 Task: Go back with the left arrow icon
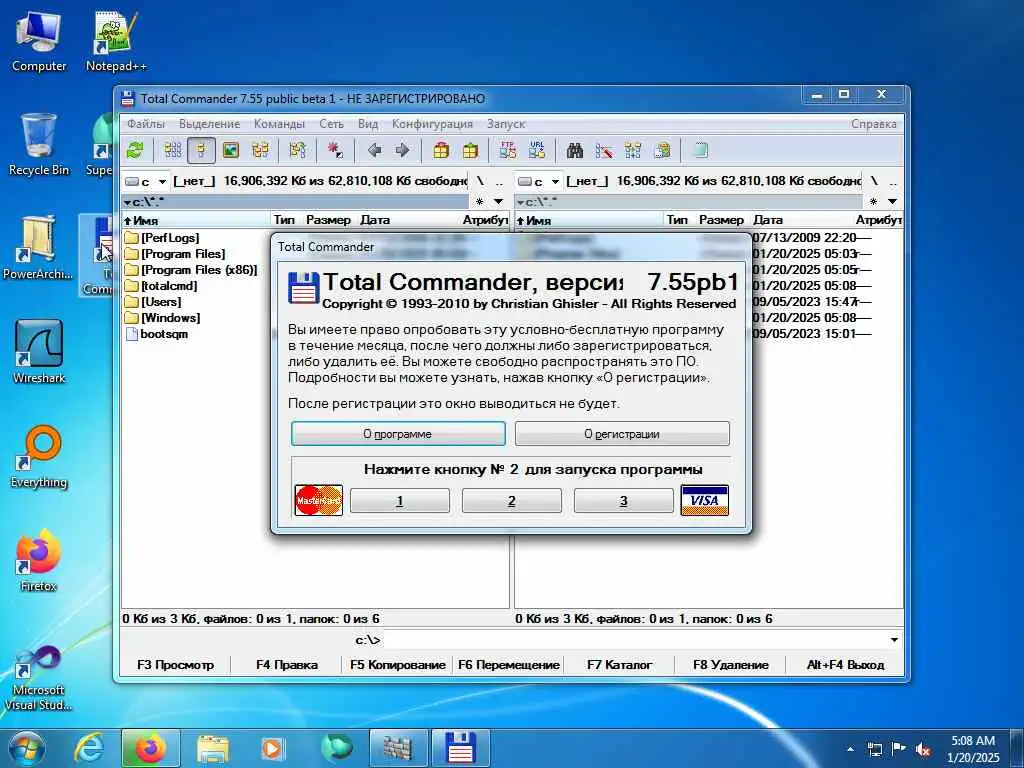374,151
